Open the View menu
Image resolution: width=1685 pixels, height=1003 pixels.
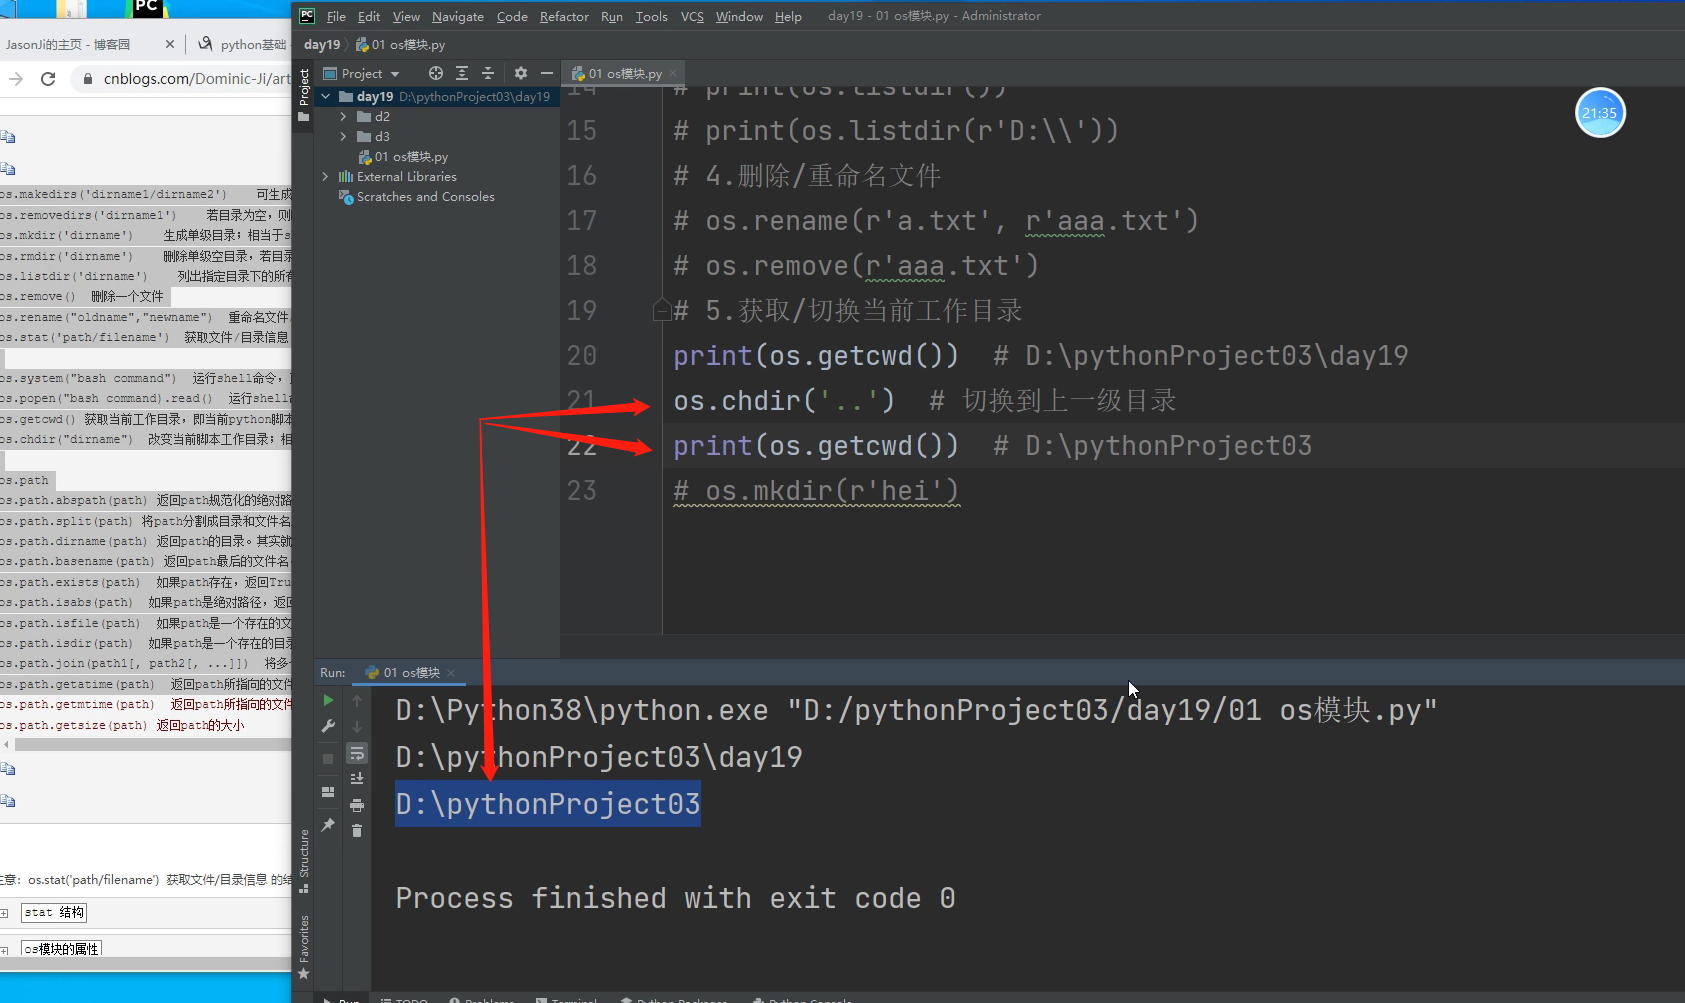[x=406, y=17]
